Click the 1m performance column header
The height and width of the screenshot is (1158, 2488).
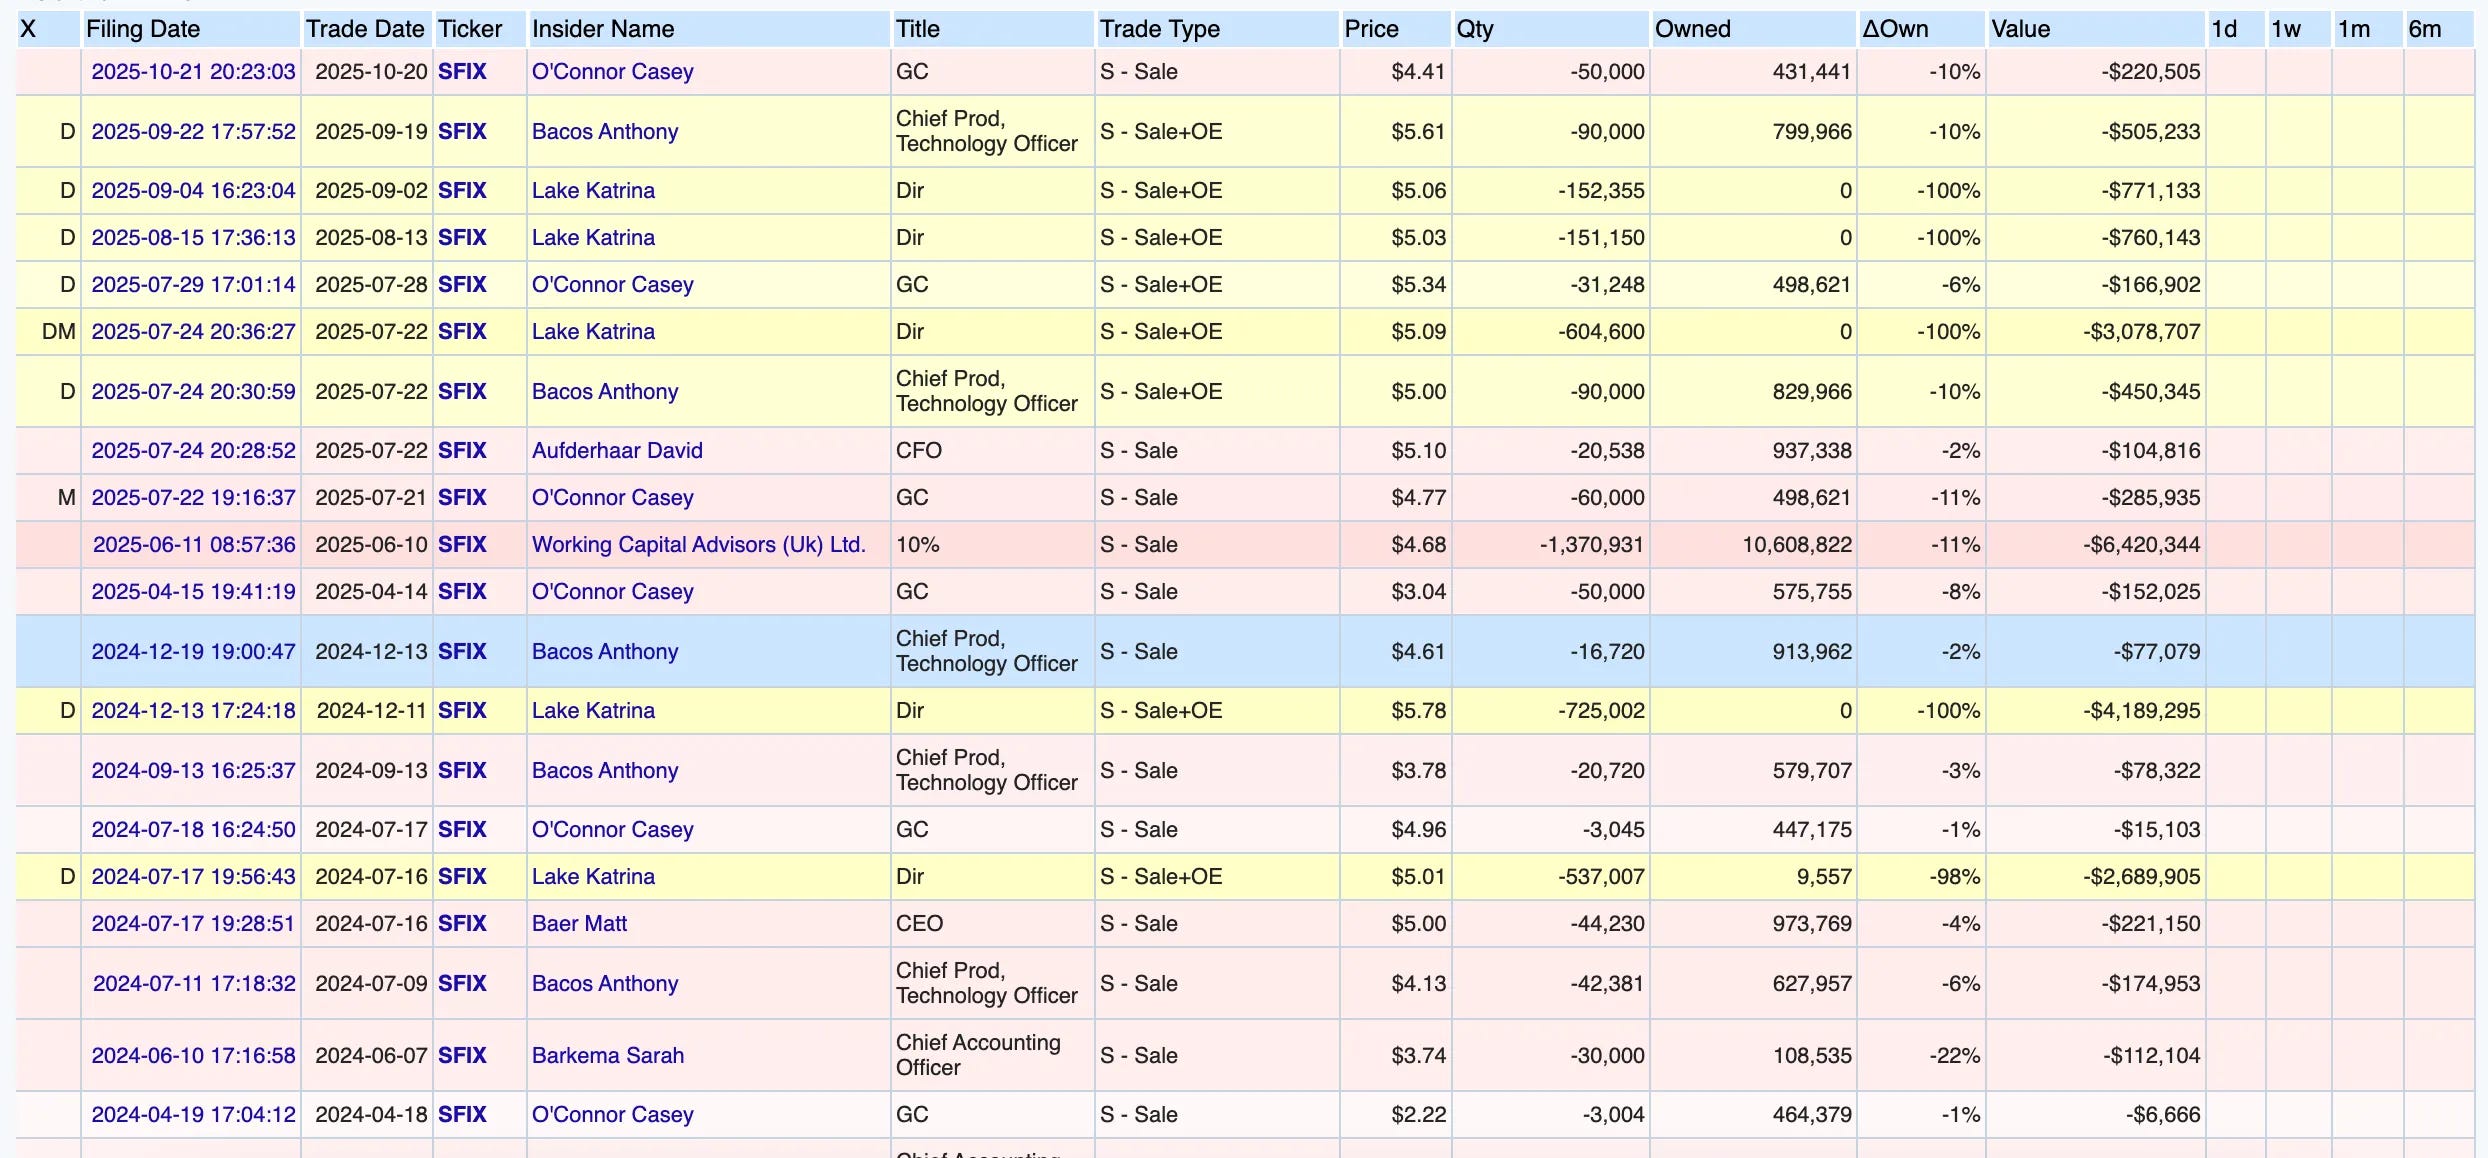[x=2354, y=29]
